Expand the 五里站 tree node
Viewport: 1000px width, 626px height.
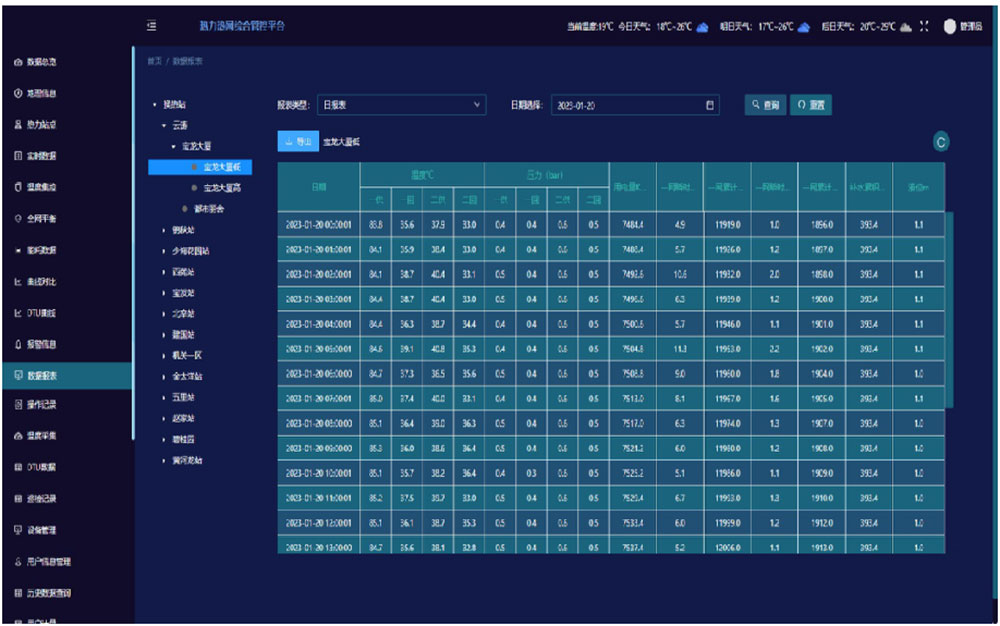pyautogui.click(x=164, y=397)
